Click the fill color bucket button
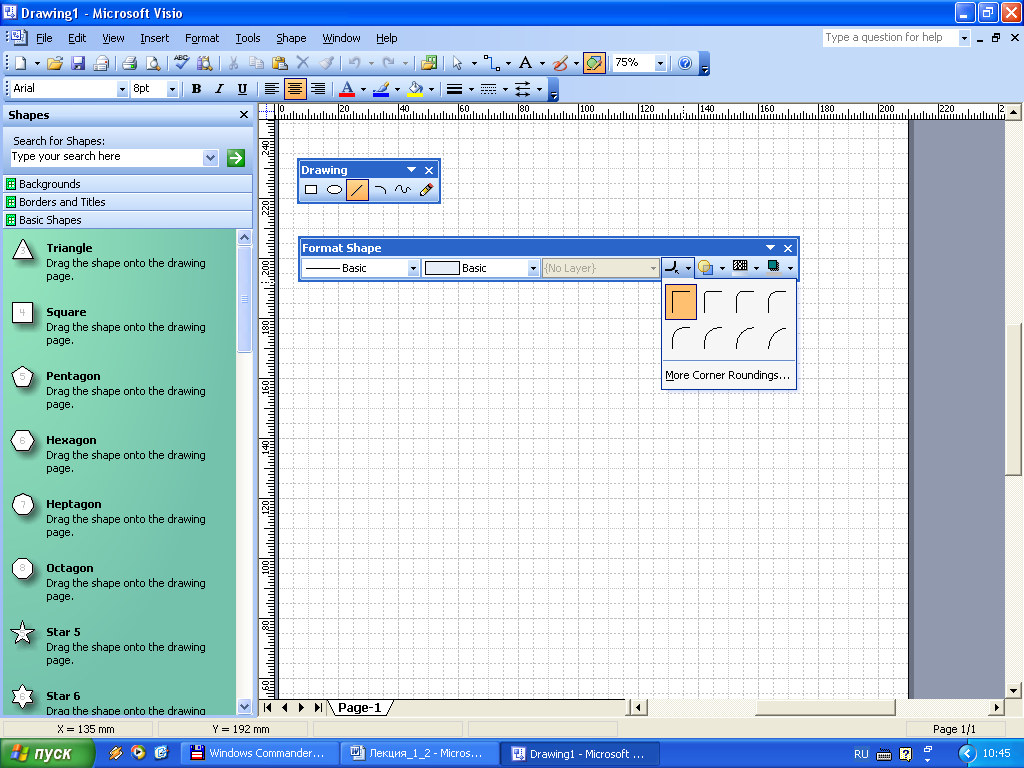The width and height of the screenshot is (1024, 768). (x=415, y=89)
